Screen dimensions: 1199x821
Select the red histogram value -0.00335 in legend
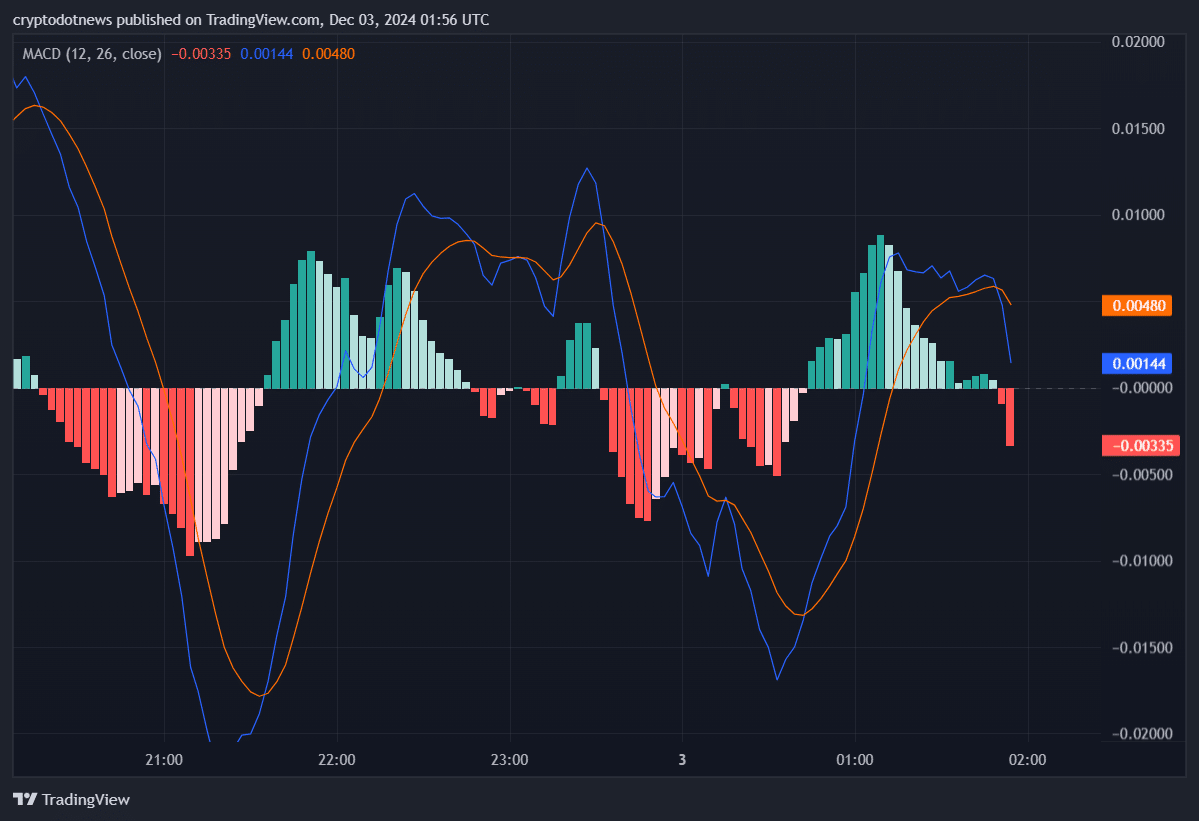(201, 54)
